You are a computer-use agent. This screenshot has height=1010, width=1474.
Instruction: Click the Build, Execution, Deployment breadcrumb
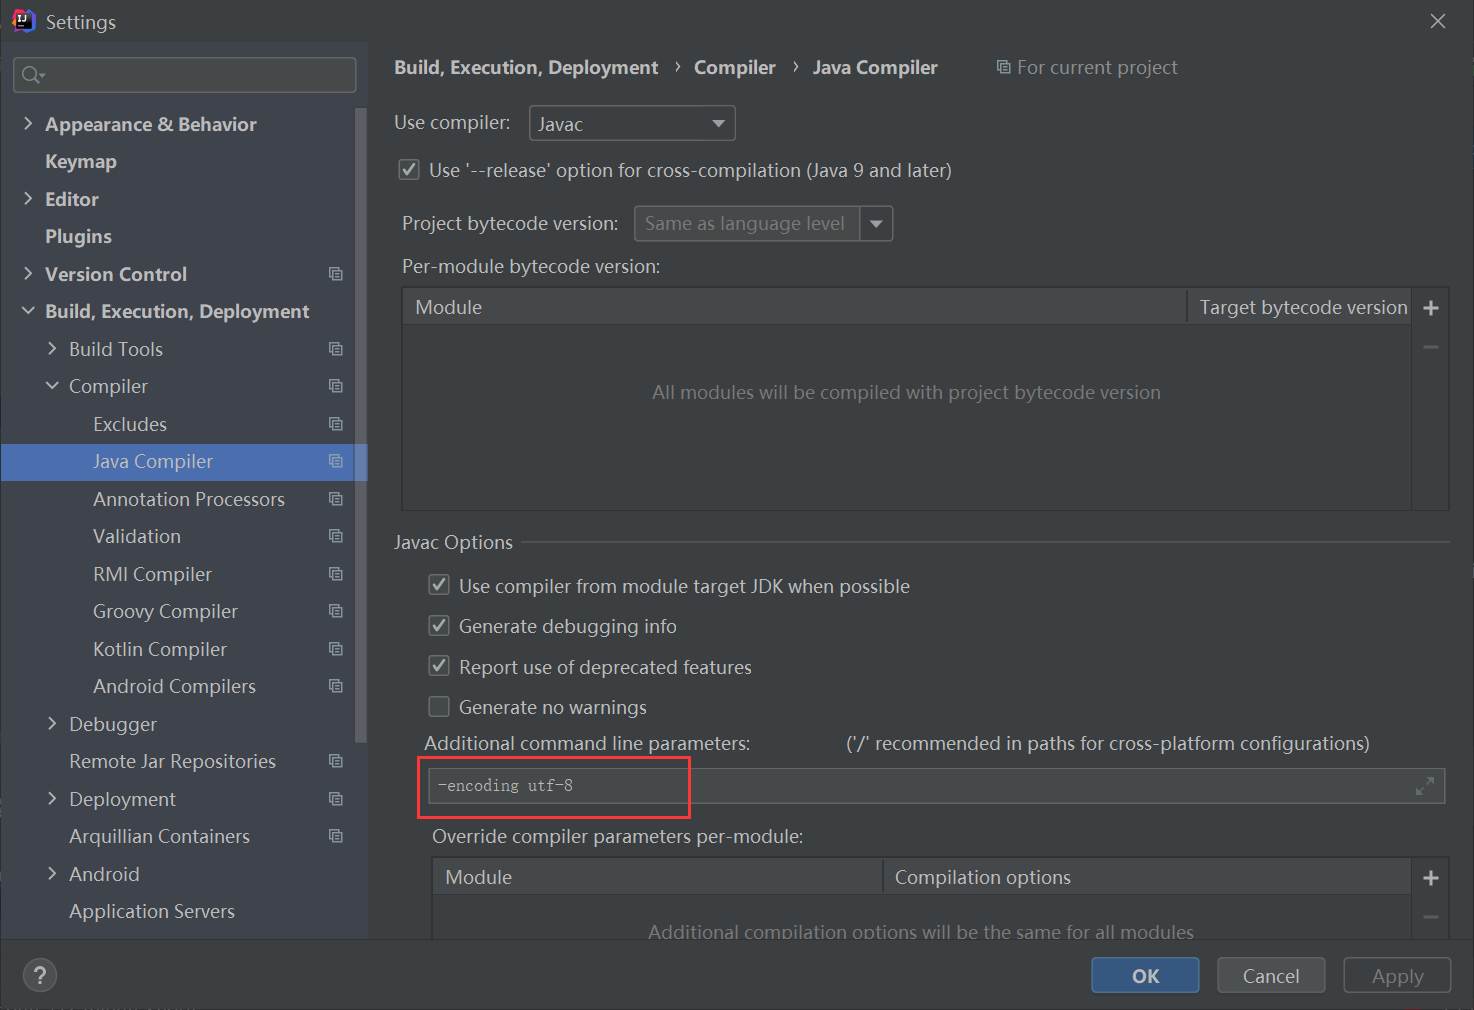point(526,67)
